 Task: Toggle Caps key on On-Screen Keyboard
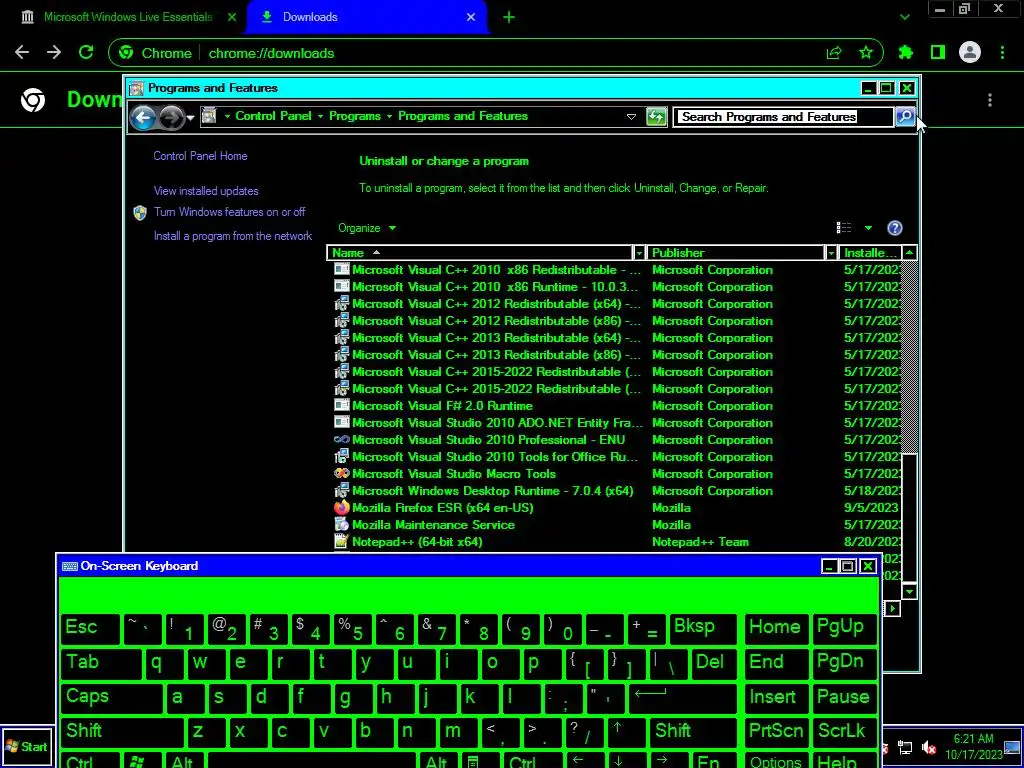pos(111,697)
